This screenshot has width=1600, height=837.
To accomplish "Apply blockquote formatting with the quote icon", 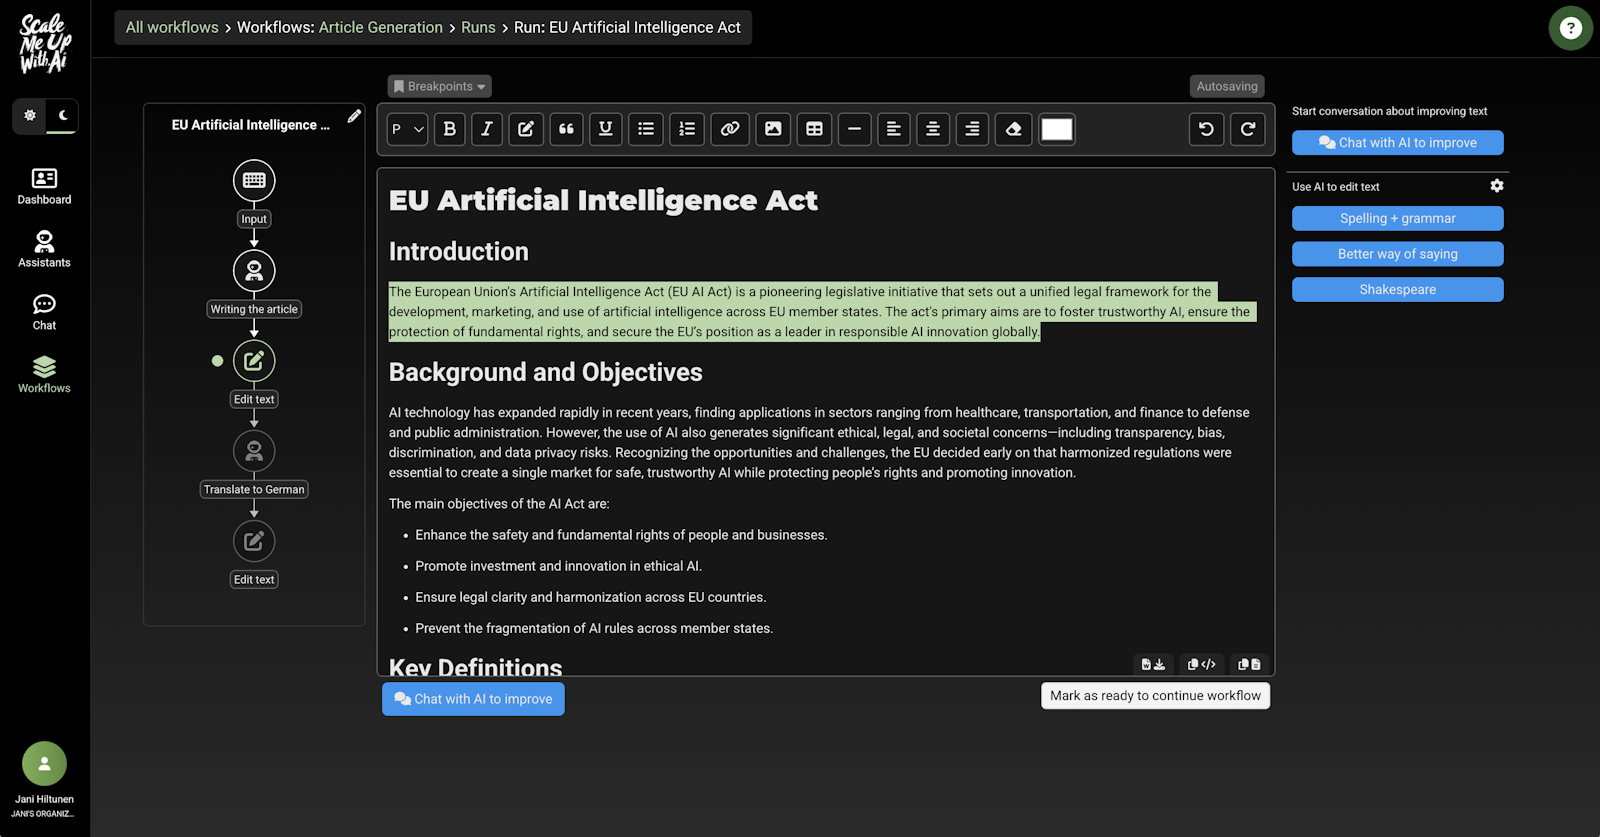I will (x=566, y=129).
